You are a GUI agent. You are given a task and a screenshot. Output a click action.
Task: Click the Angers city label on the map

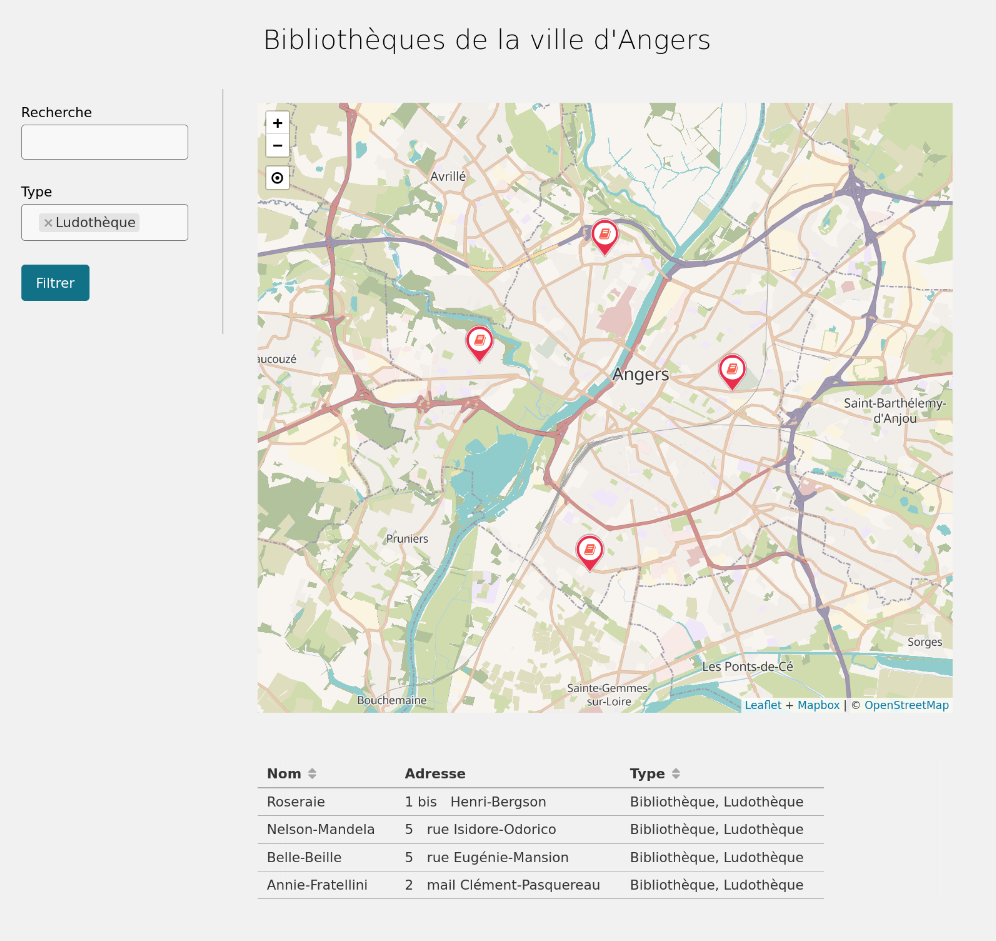(640, 375)
